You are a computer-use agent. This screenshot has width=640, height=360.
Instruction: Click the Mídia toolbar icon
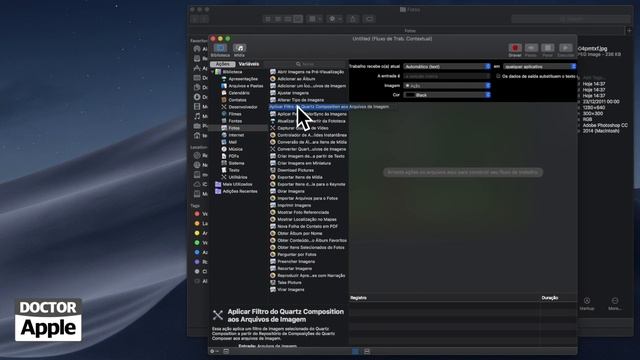pyautogui.click(x=240, y=48)
